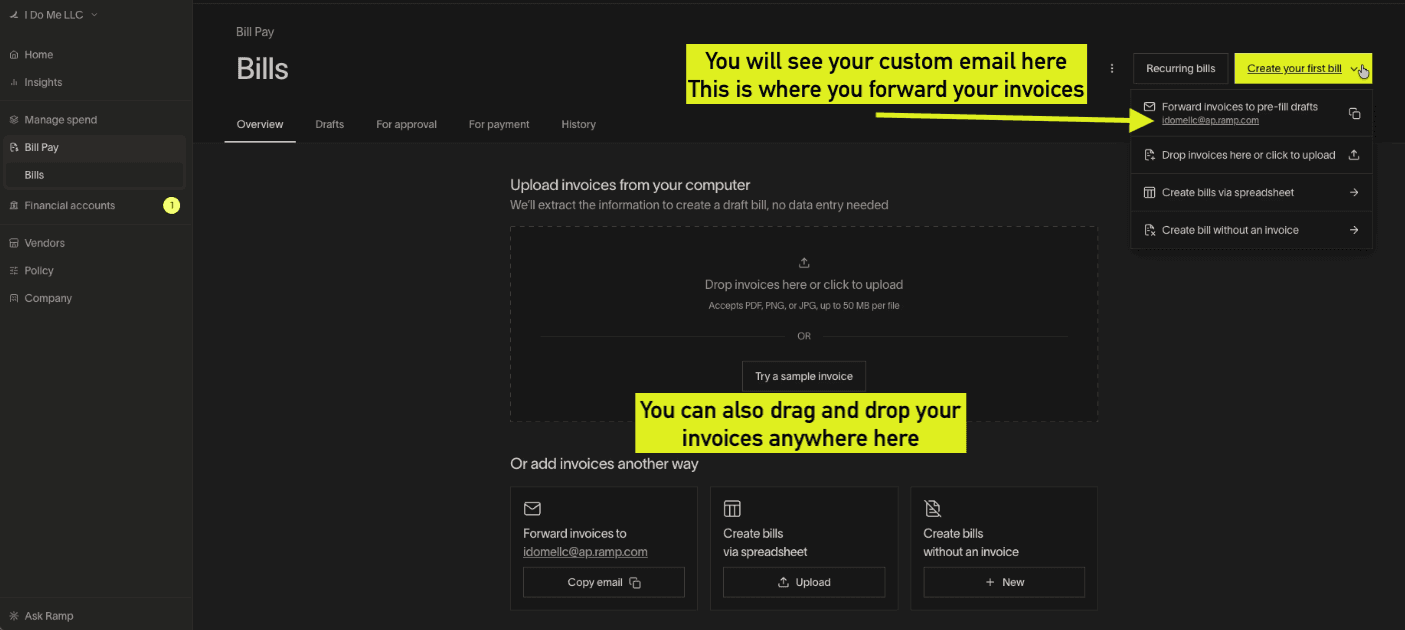Click the Manage spend icon
Screen dimensions: 1405x630
[x=14, y=119]
